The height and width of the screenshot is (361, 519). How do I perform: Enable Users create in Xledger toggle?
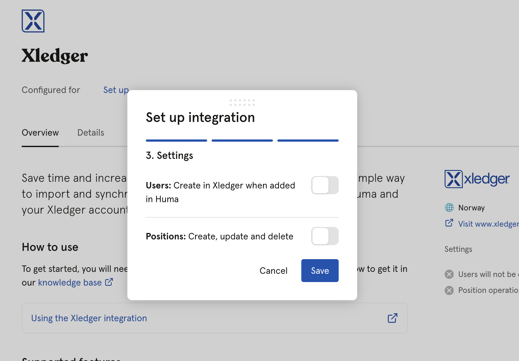pos(325,185)
